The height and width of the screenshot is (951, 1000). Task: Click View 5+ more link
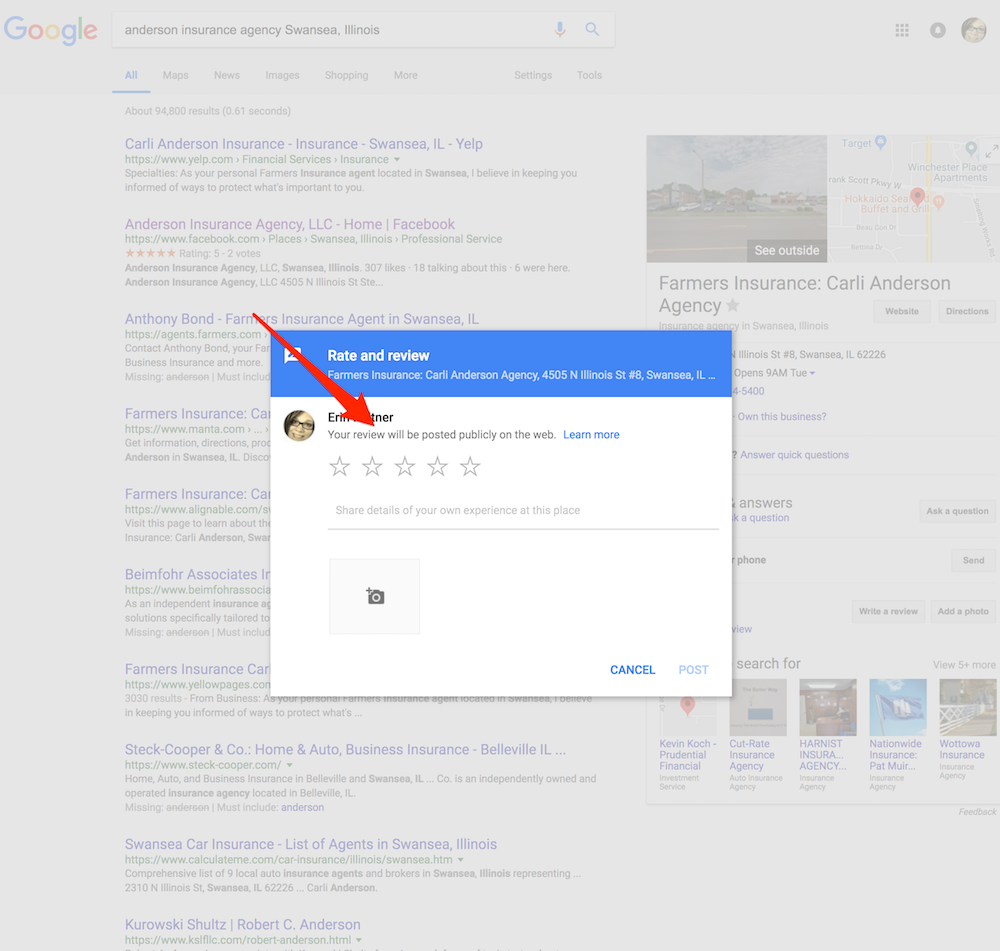(964, 665)
